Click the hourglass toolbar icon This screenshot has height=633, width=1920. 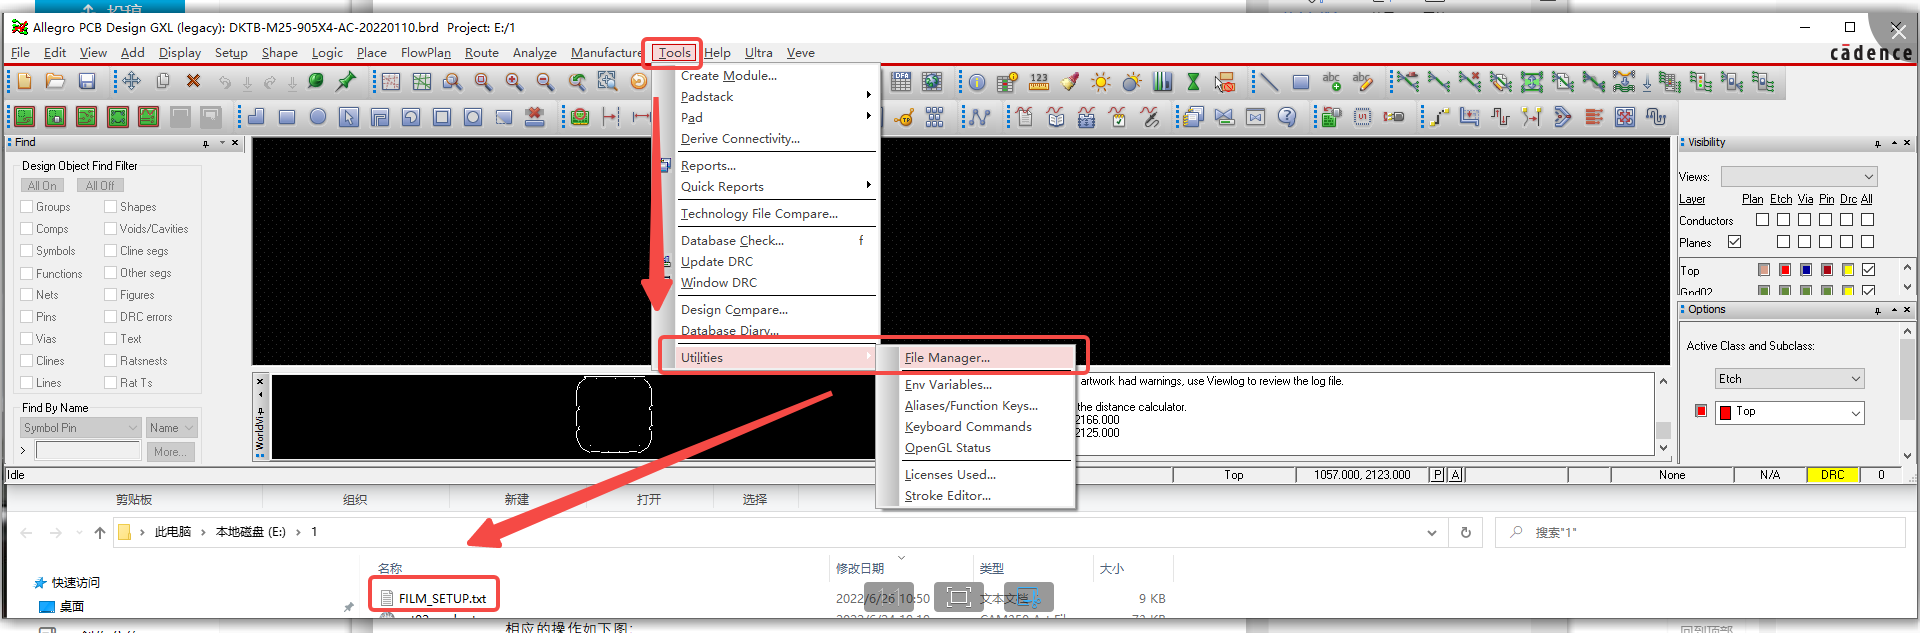click(1193, 82)
